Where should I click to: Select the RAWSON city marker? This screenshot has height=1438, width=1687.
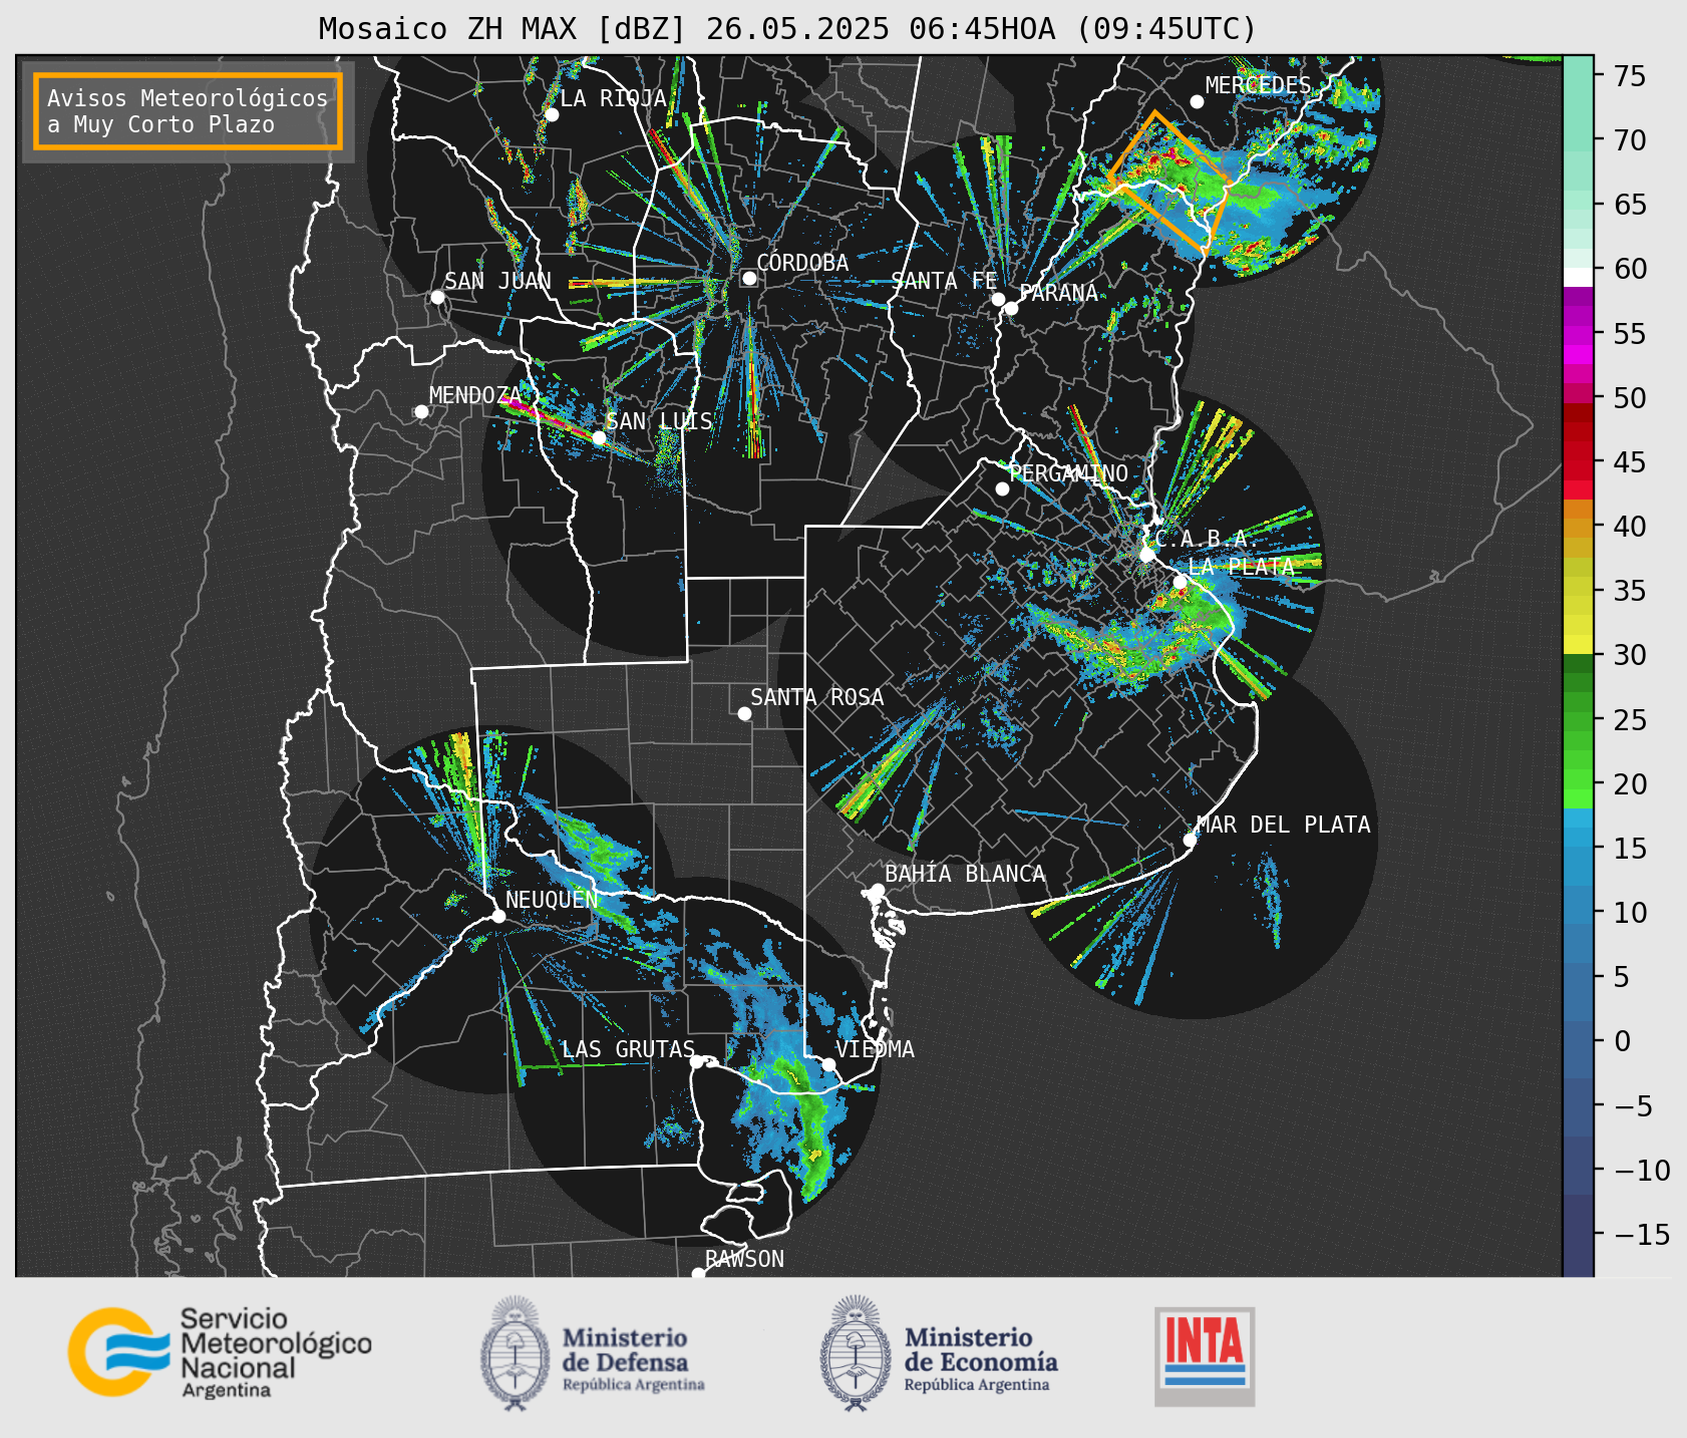698,1274
